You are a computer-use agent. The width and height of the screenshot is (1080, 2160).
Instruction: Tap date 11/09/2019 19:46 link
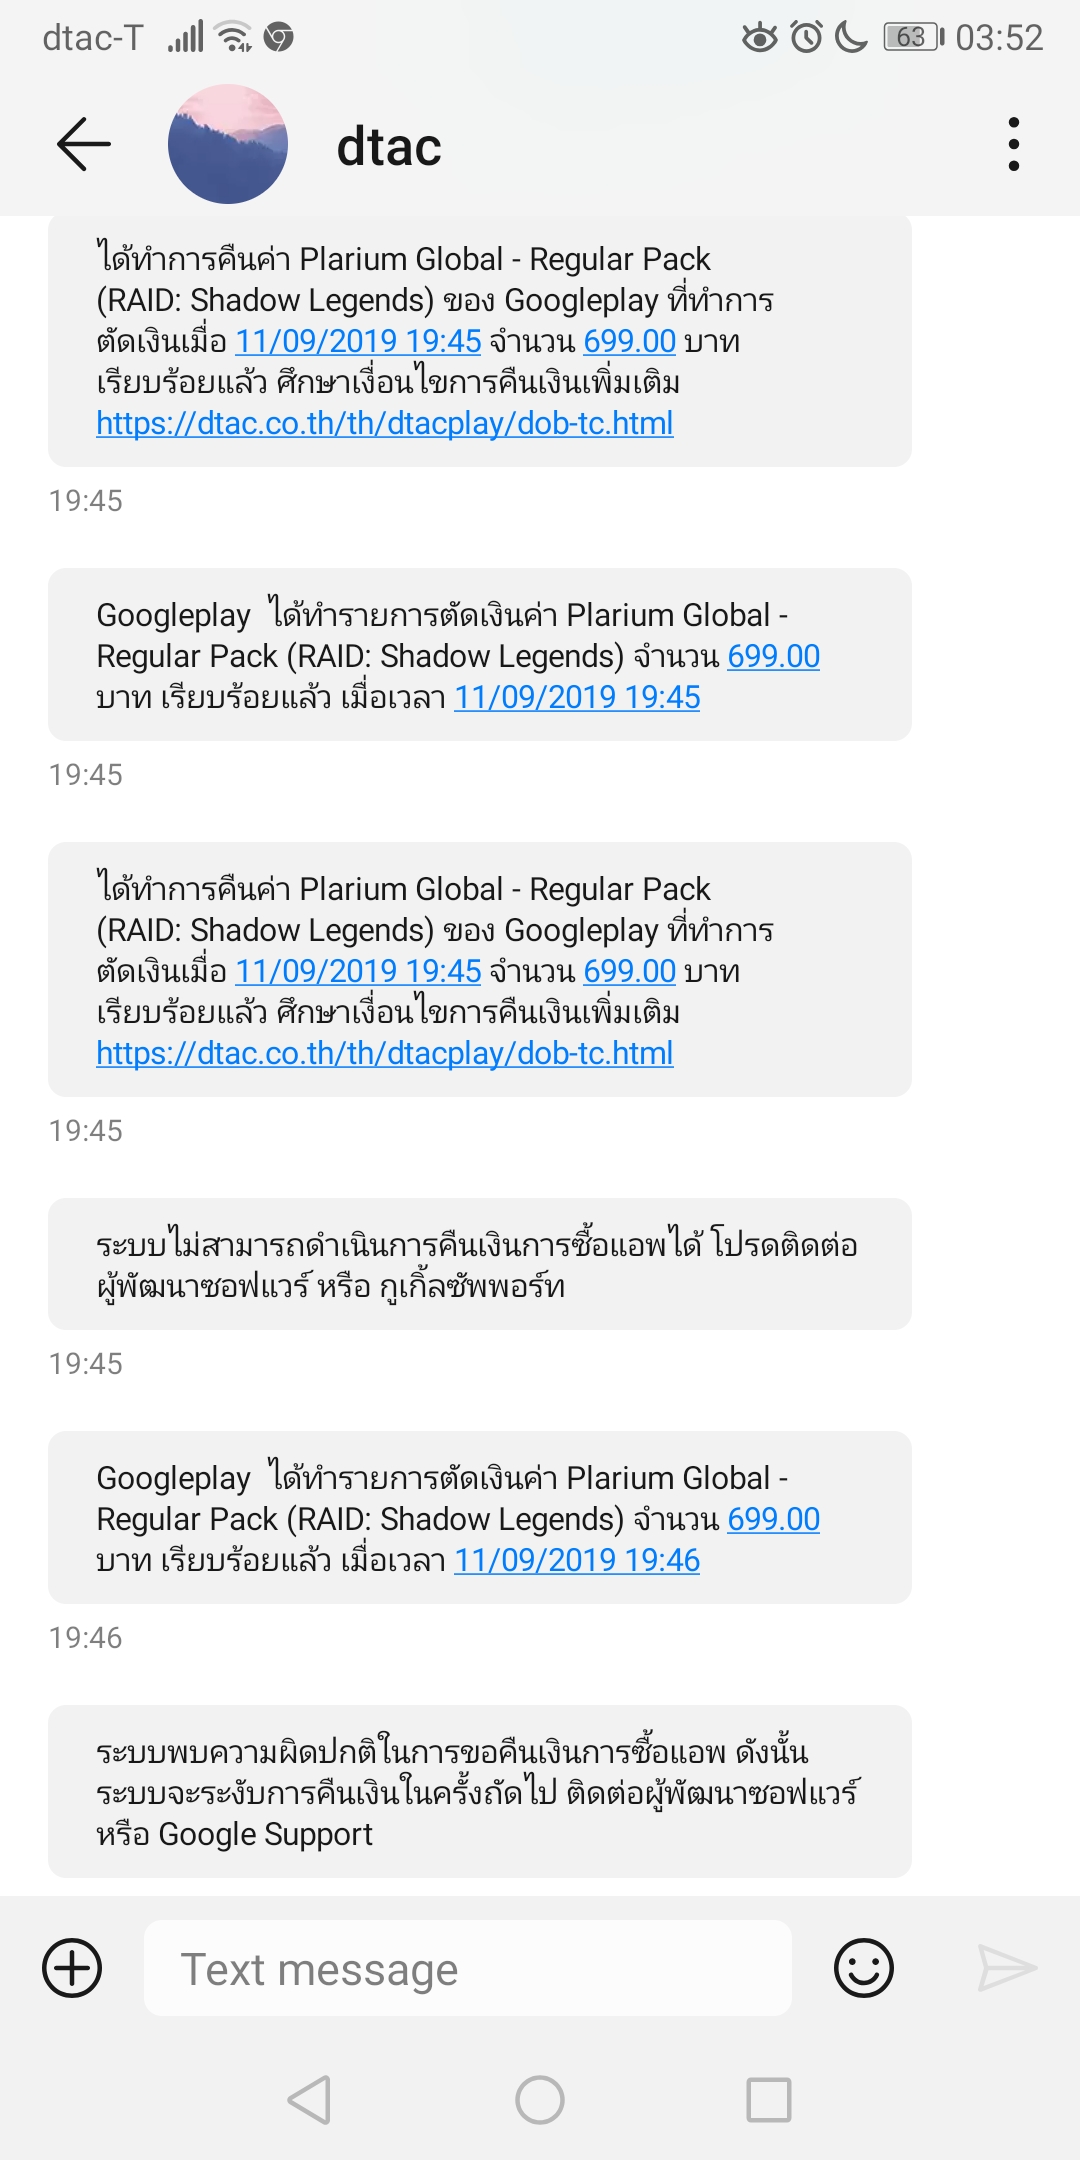tap(577, 1560)
